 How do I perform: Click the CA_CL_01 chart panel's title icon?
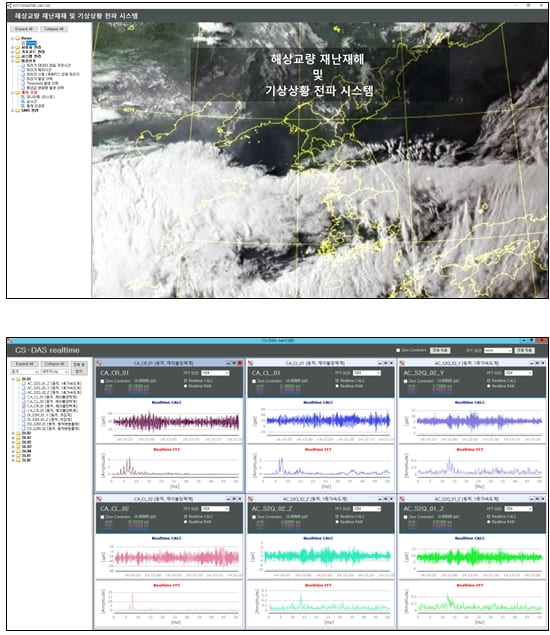(250, 363)
